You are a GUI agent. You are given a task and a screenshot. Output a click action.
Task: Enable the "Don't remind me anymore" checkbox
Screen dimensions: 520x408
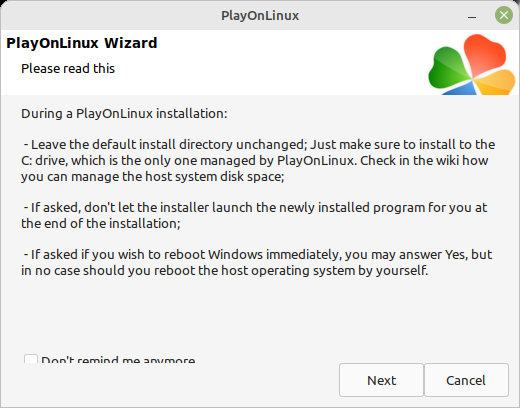pos(31,359)
